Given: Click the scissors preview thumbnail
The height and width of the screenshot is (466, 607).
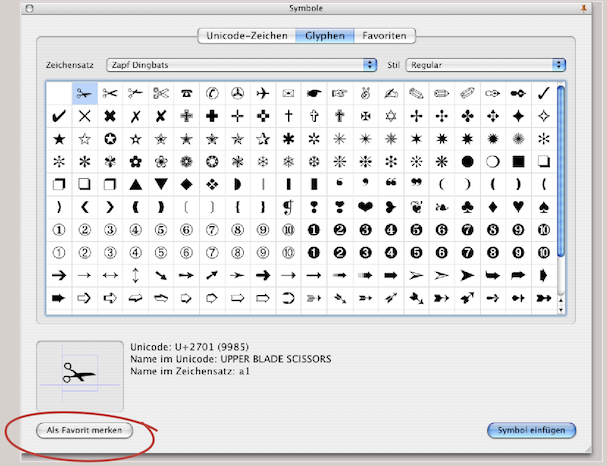Looking at the screenshot, I should click(79, 376).
